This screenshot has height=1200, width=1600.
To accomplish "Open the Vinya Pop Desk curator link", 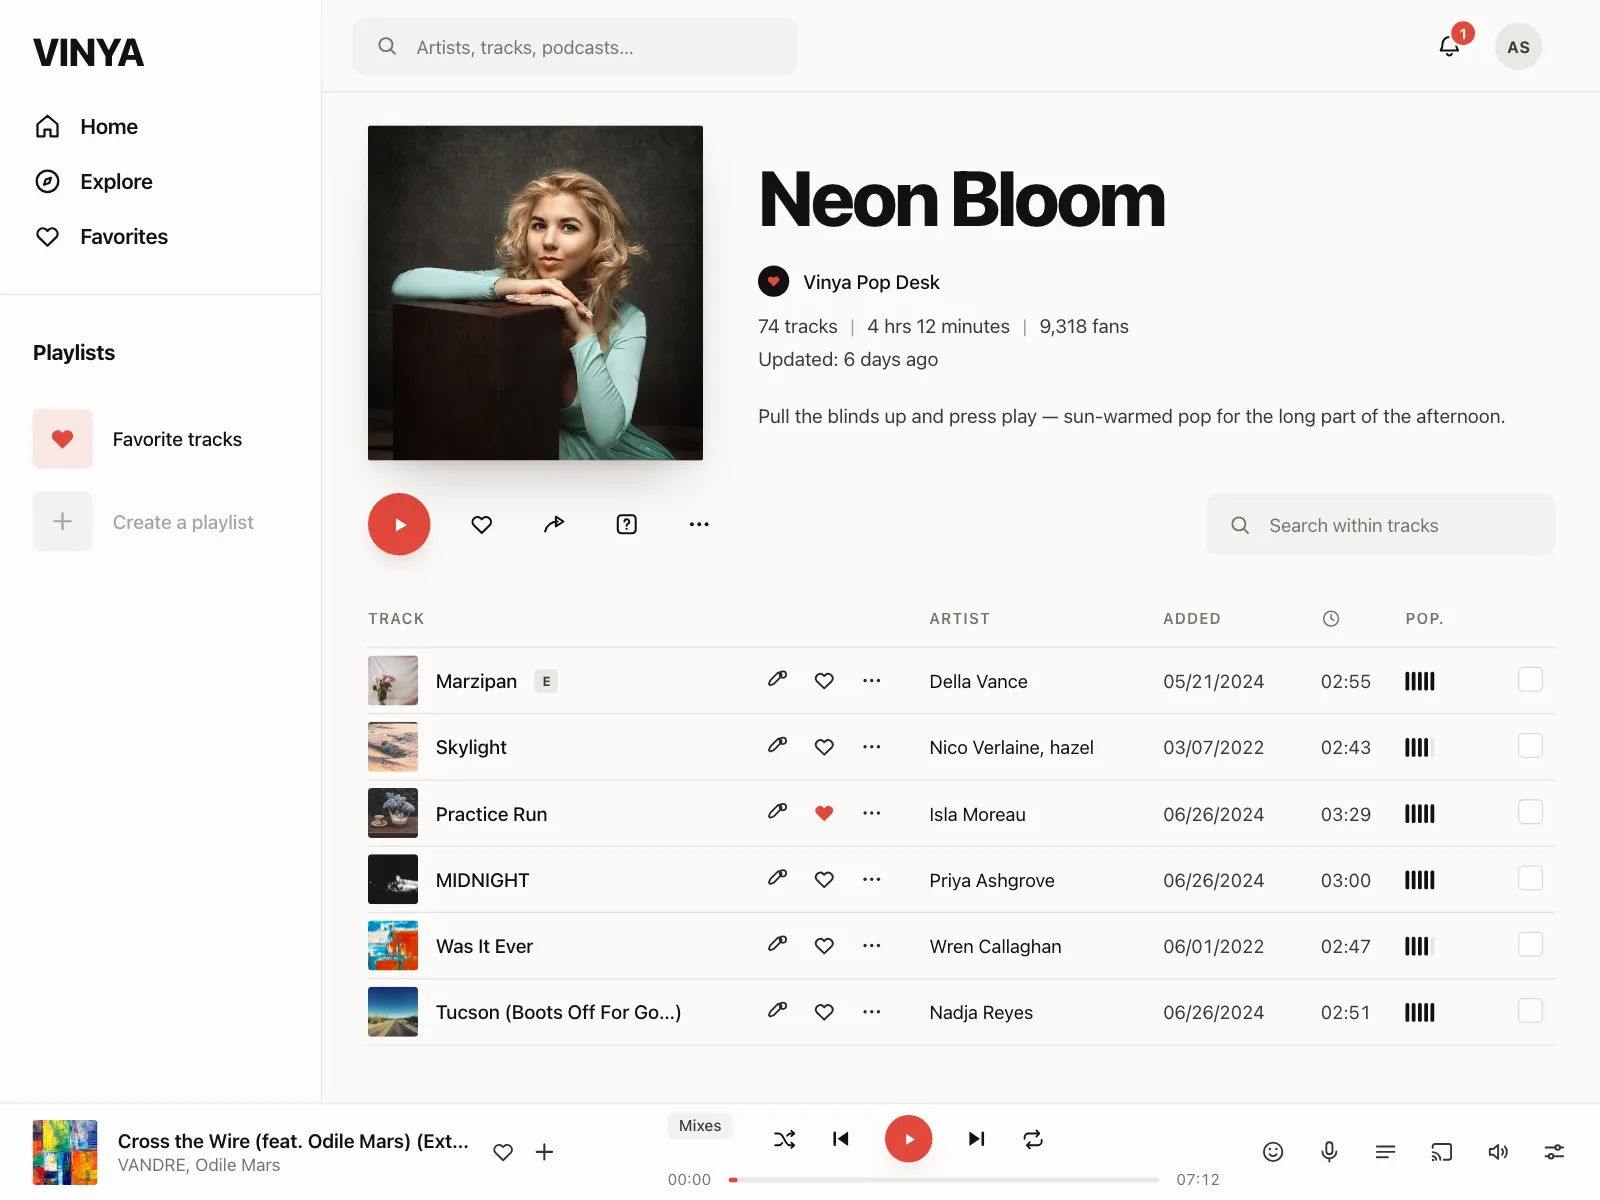I will pos(871,282).
